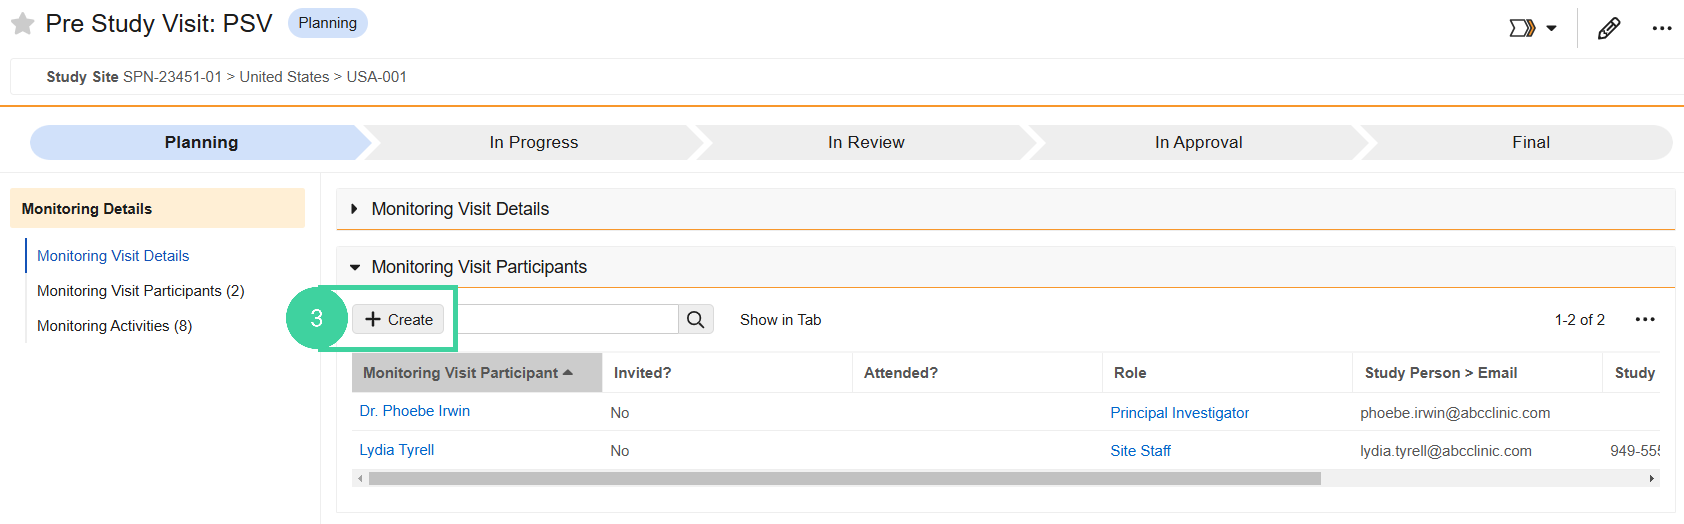Click the 1-2 of 2 record count

pos(1580,320)
